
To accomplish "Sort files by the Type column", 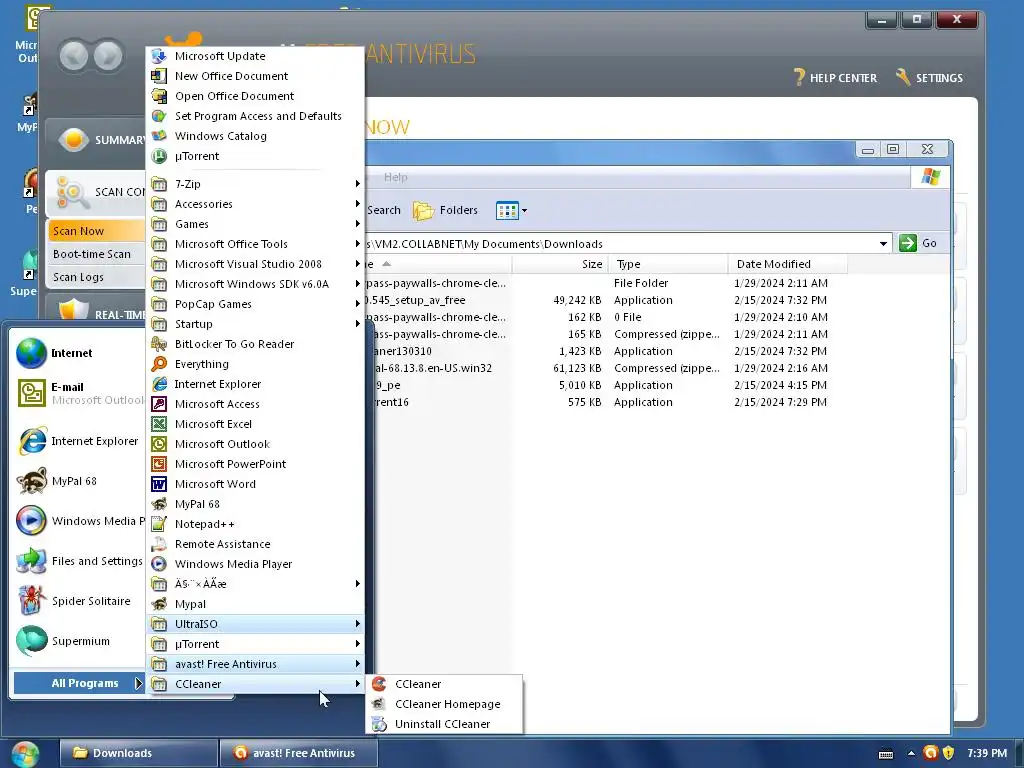I will pos(668,264).
